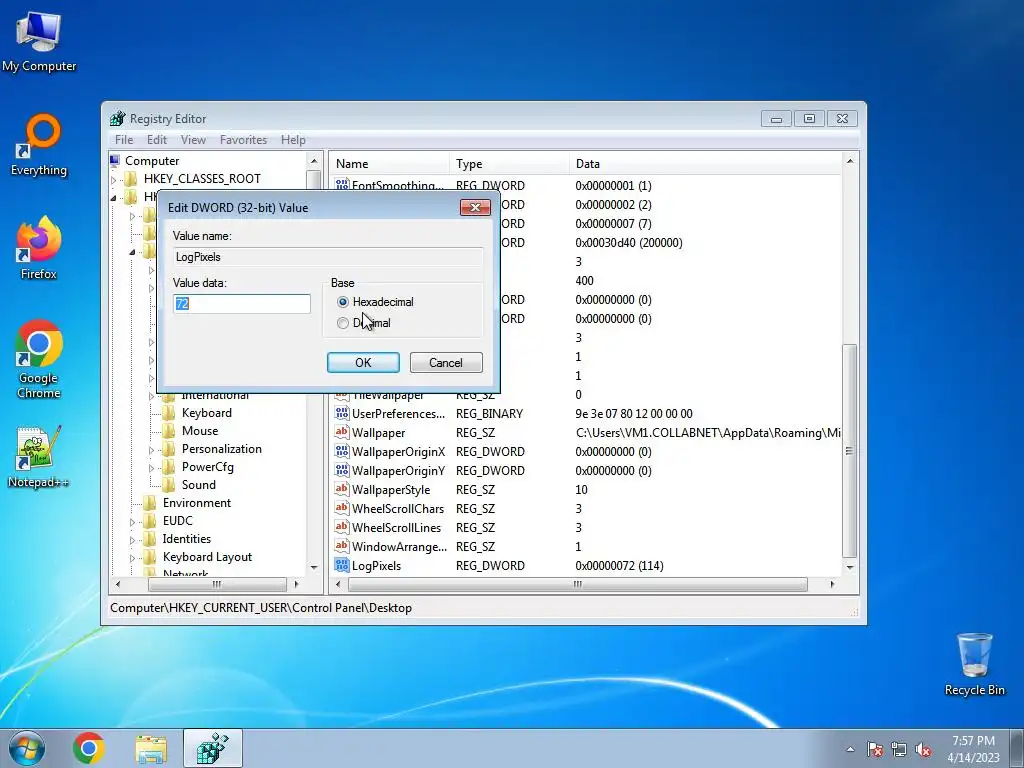Select the WheelScrollChars string icon

click(342, 508)
